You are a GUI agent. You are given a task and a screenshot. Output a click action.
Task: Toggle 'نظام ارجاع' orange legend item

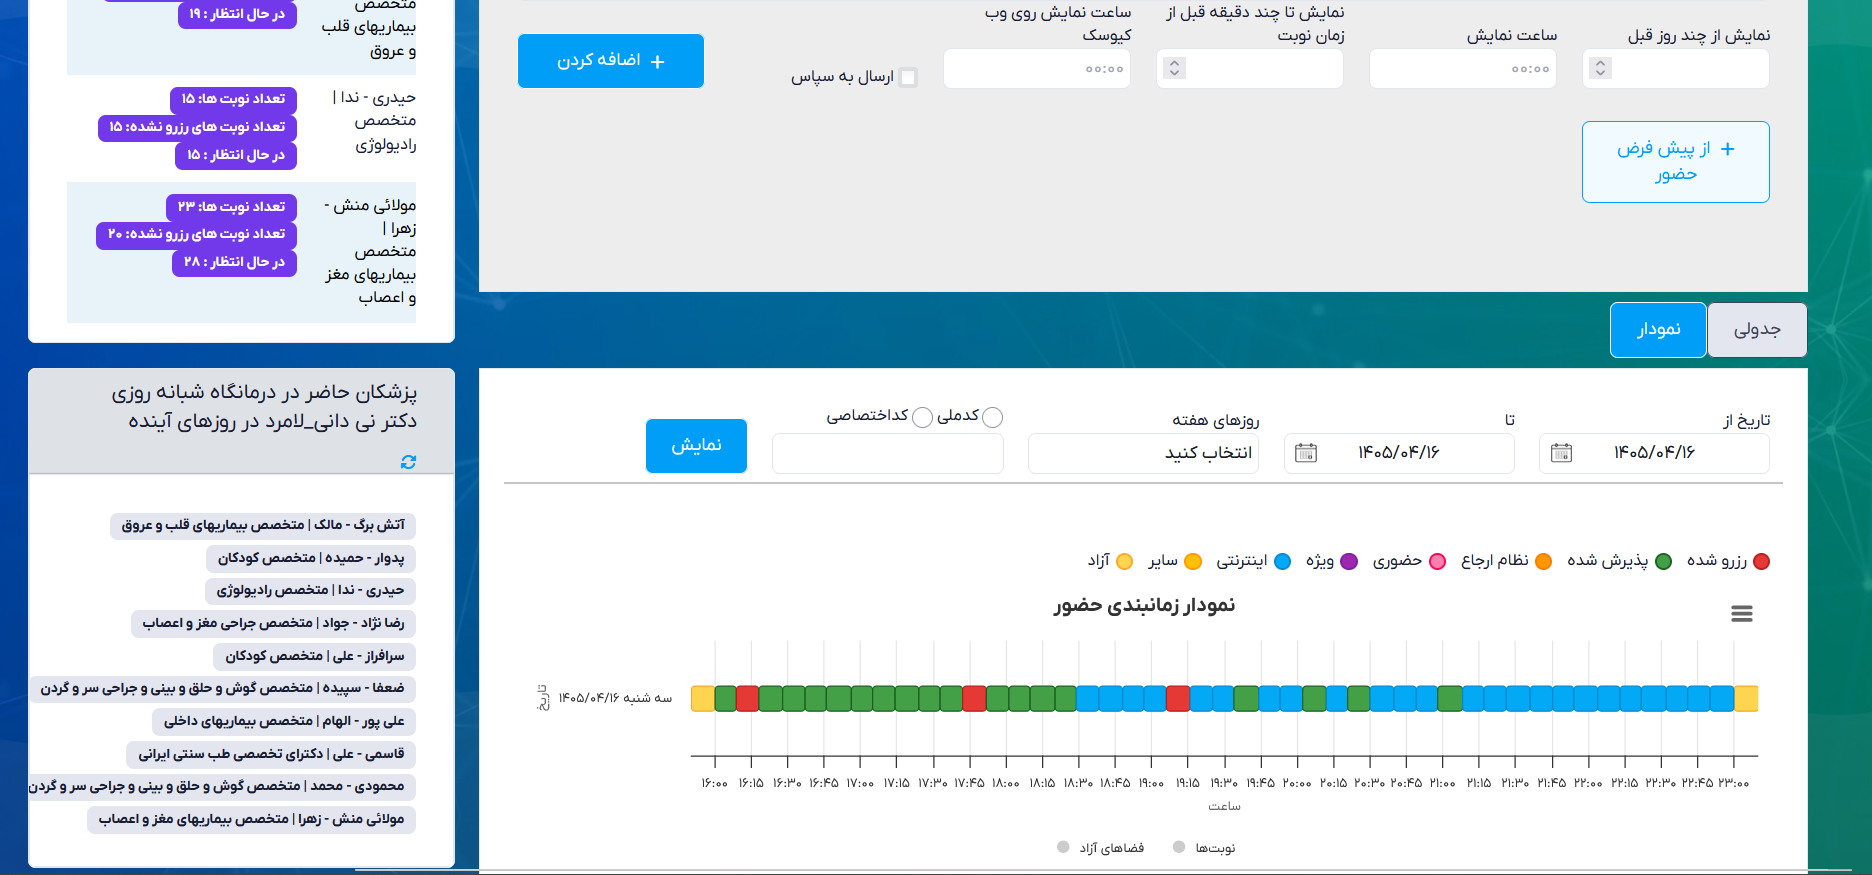click(1506, 561)
